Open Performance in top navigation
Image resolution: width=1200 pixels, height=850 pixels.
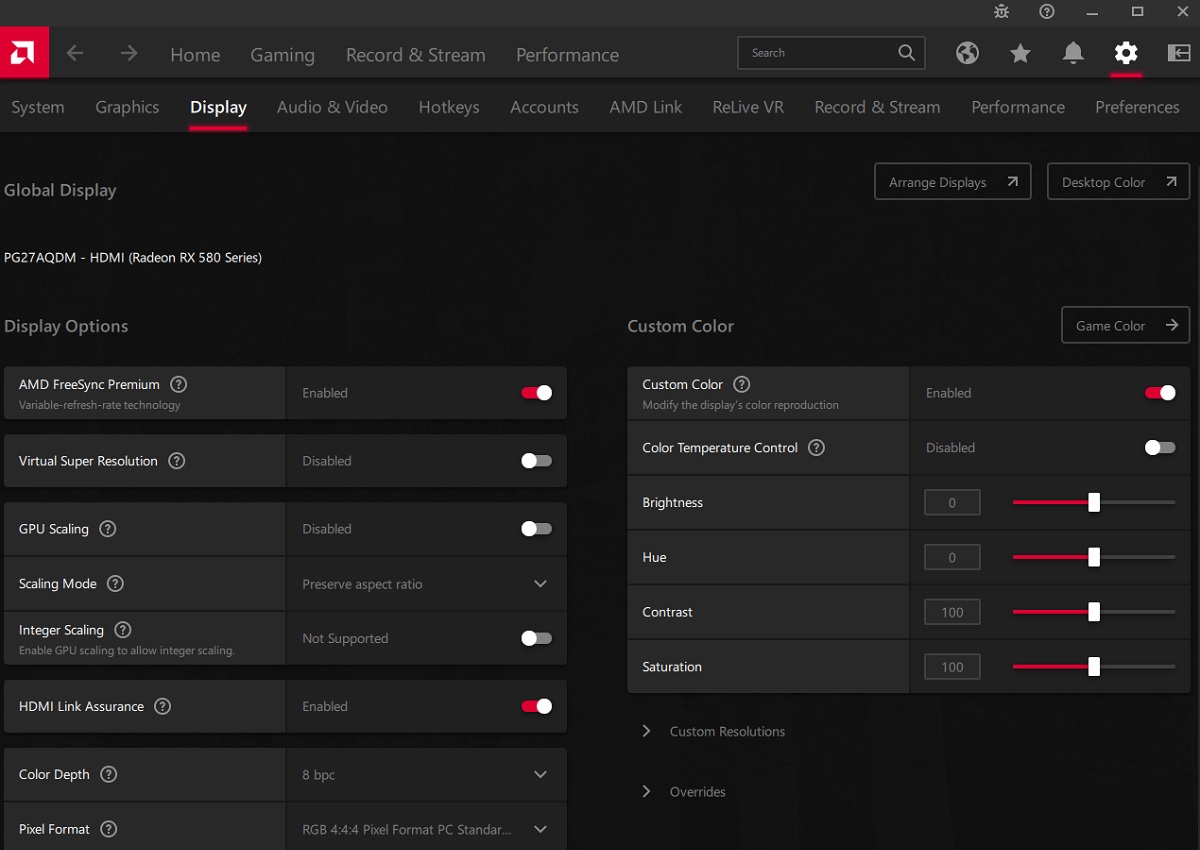(567, 55)
